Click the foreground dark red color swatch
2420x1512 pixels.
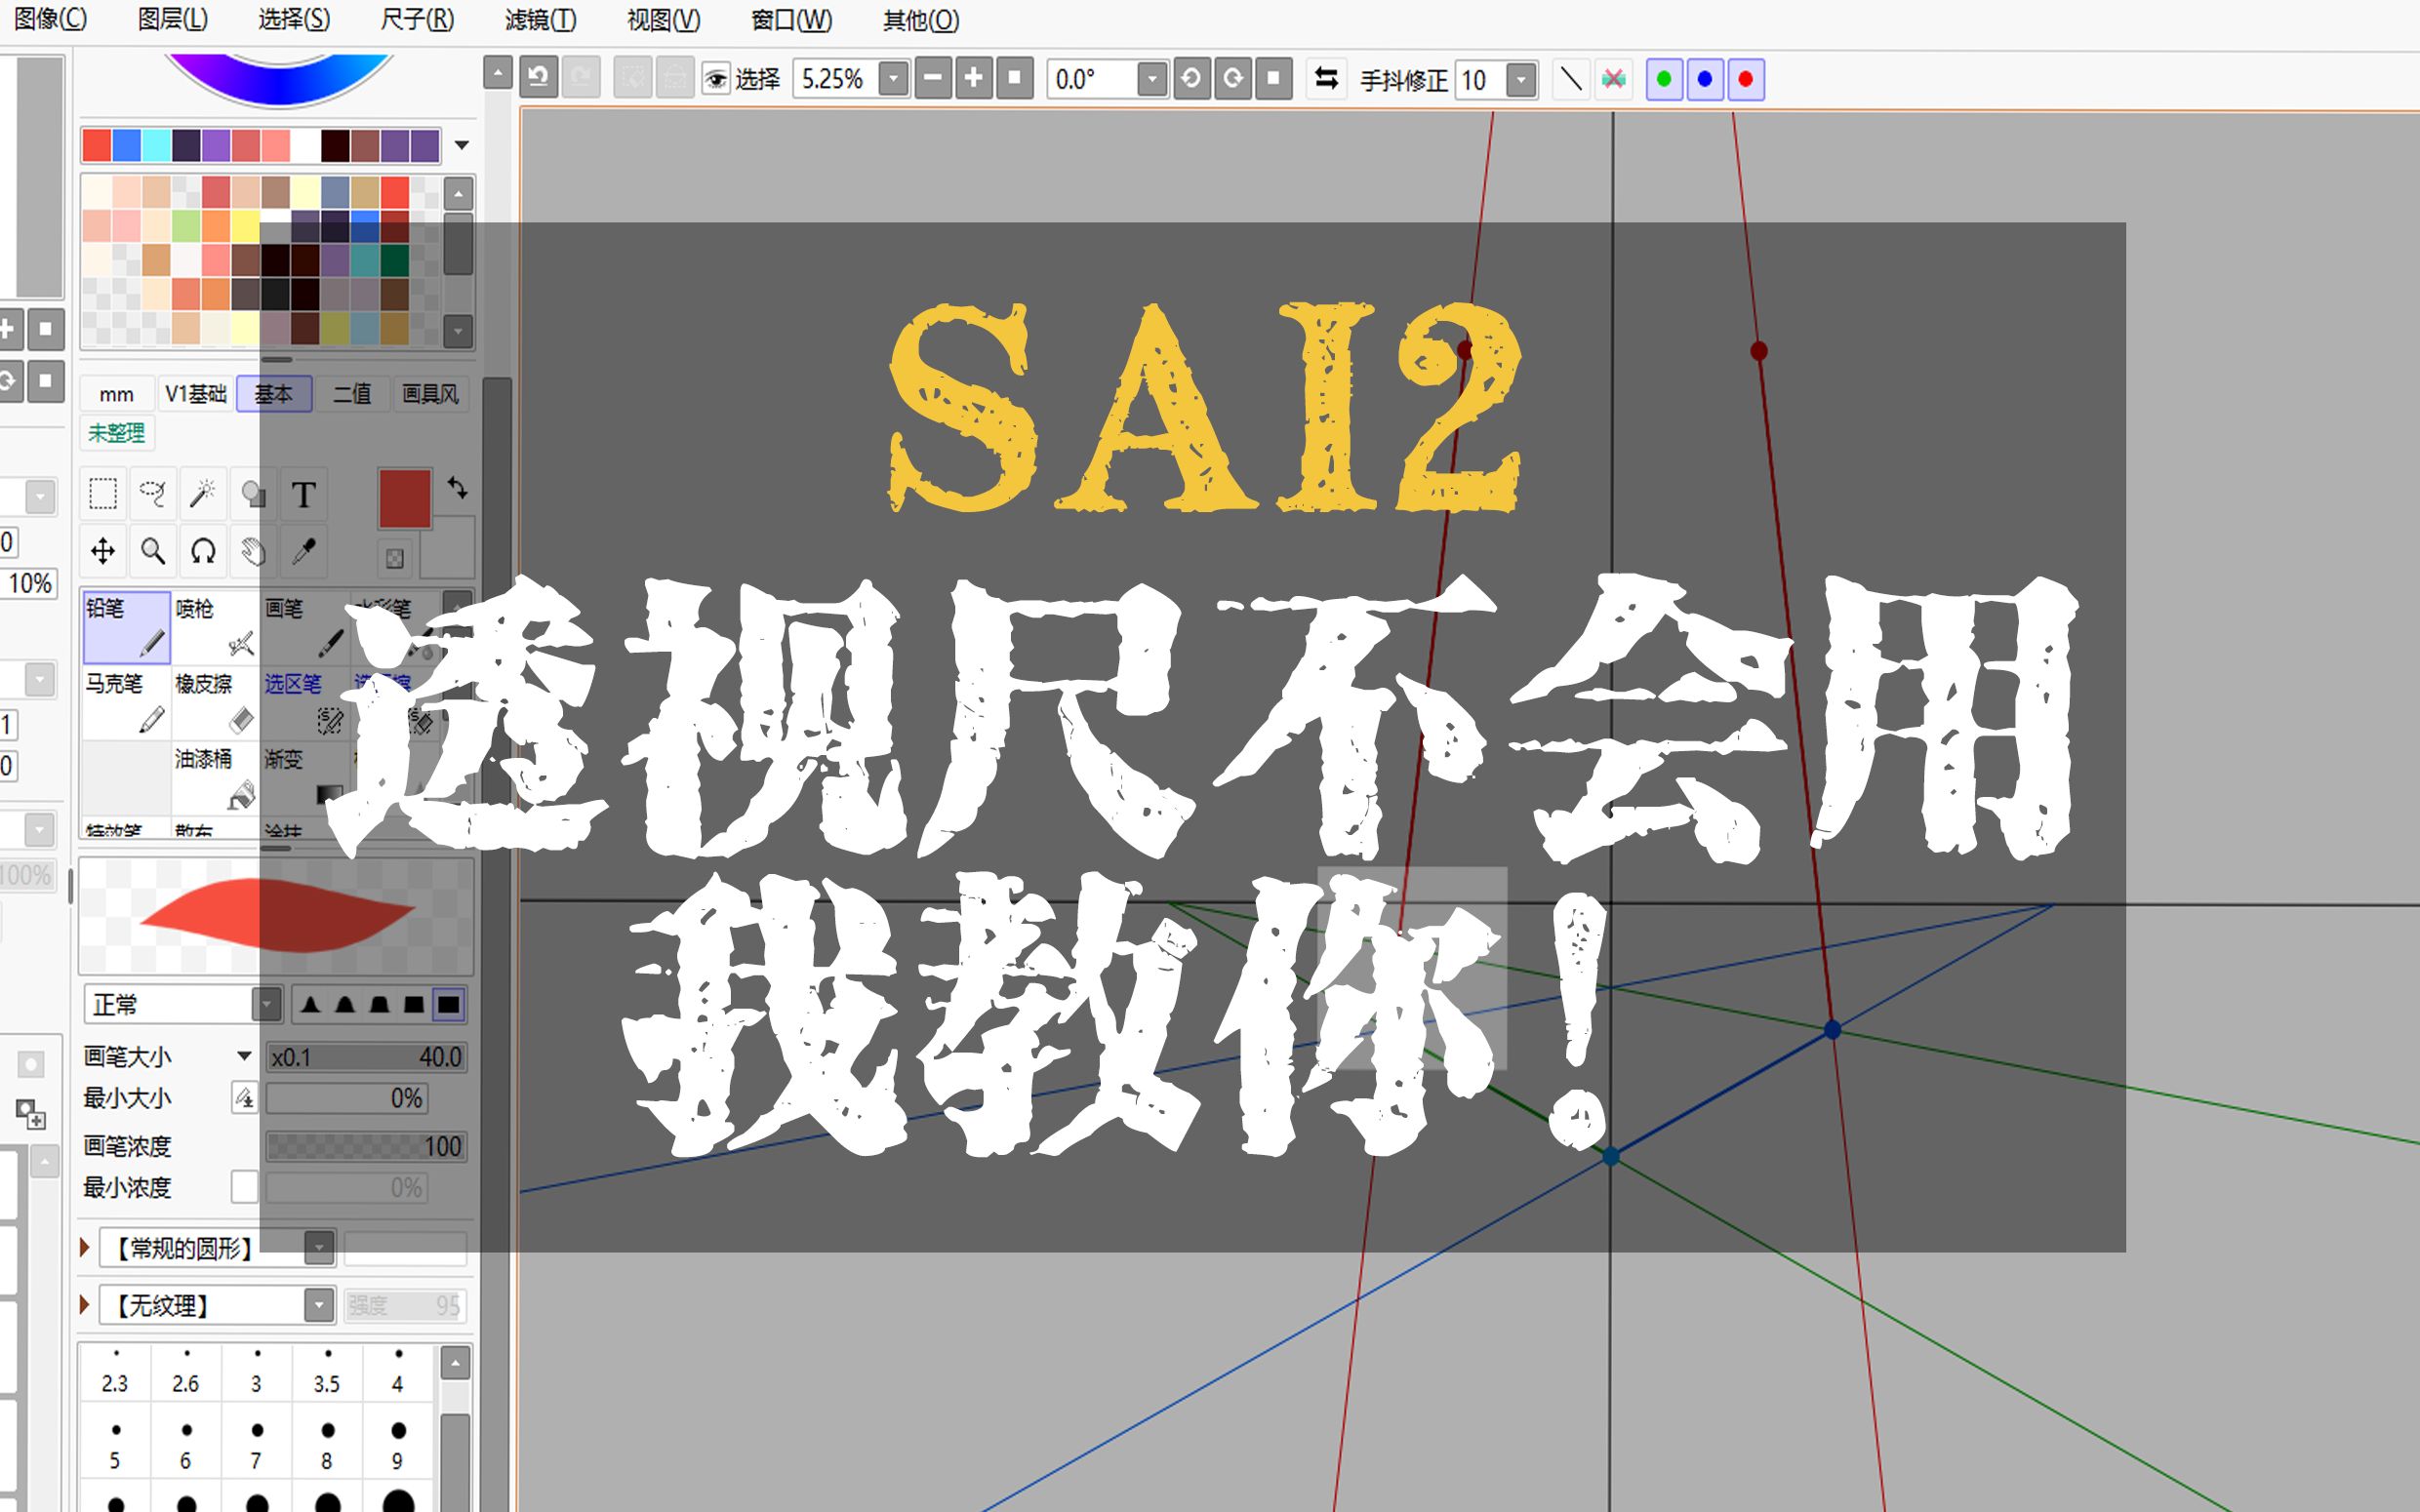pos(405,498)
